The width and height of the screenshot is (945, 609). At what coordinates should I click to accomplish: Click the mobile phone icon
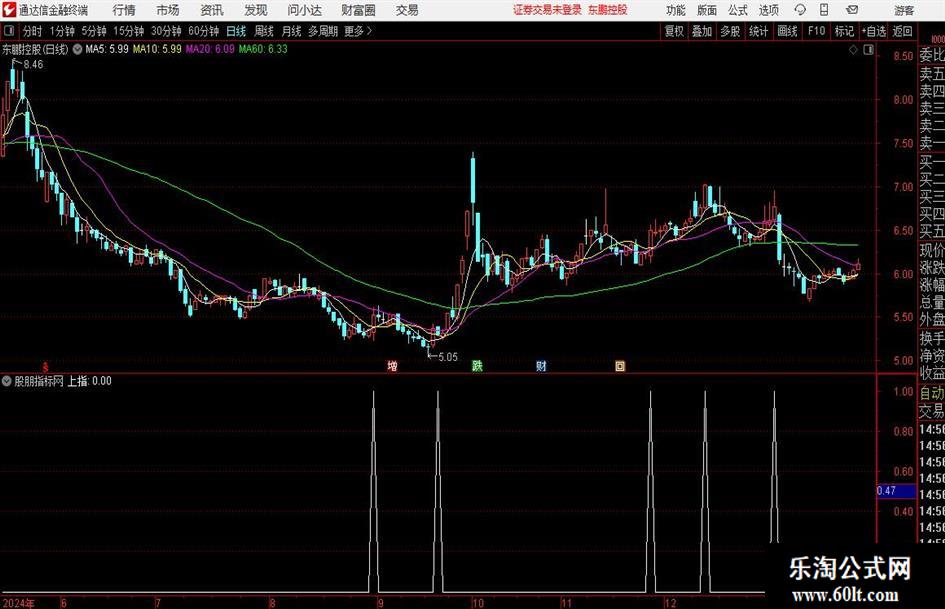[824, 10]
